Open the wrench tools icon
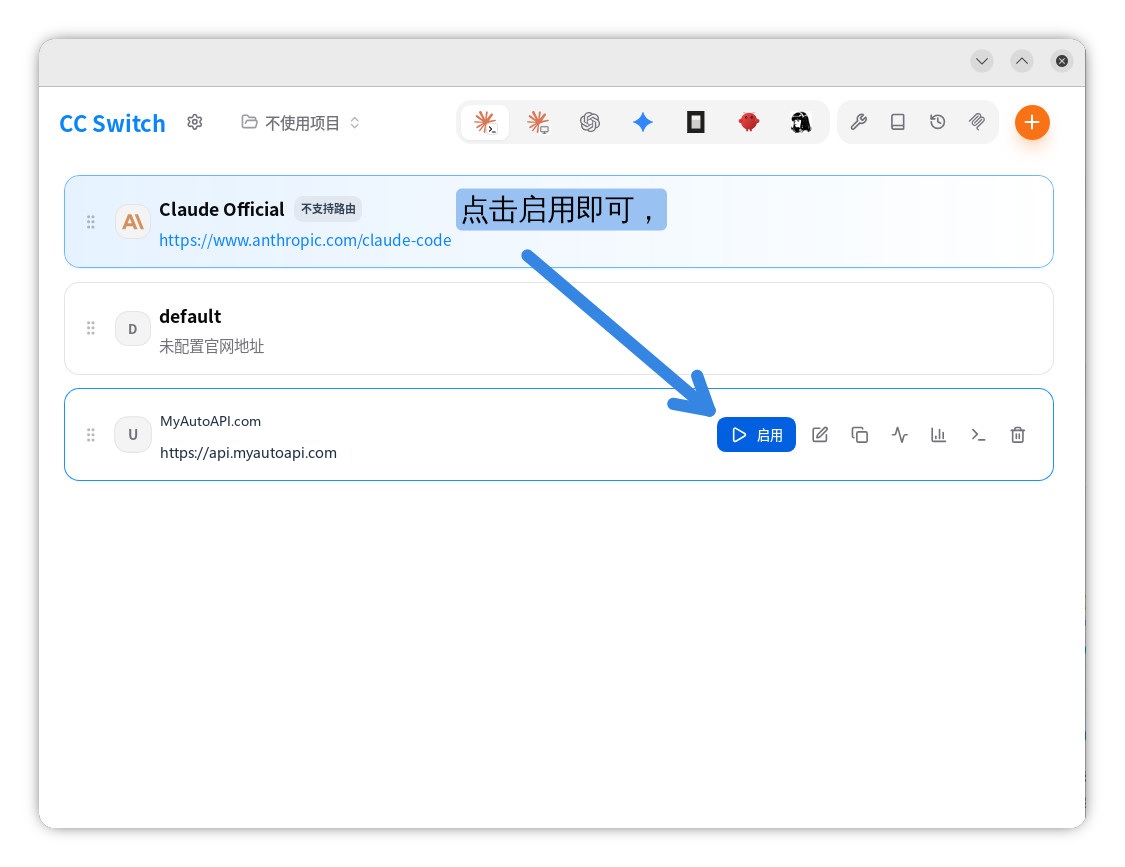This screenshot has height=867, width=1125. pos(858,122)
